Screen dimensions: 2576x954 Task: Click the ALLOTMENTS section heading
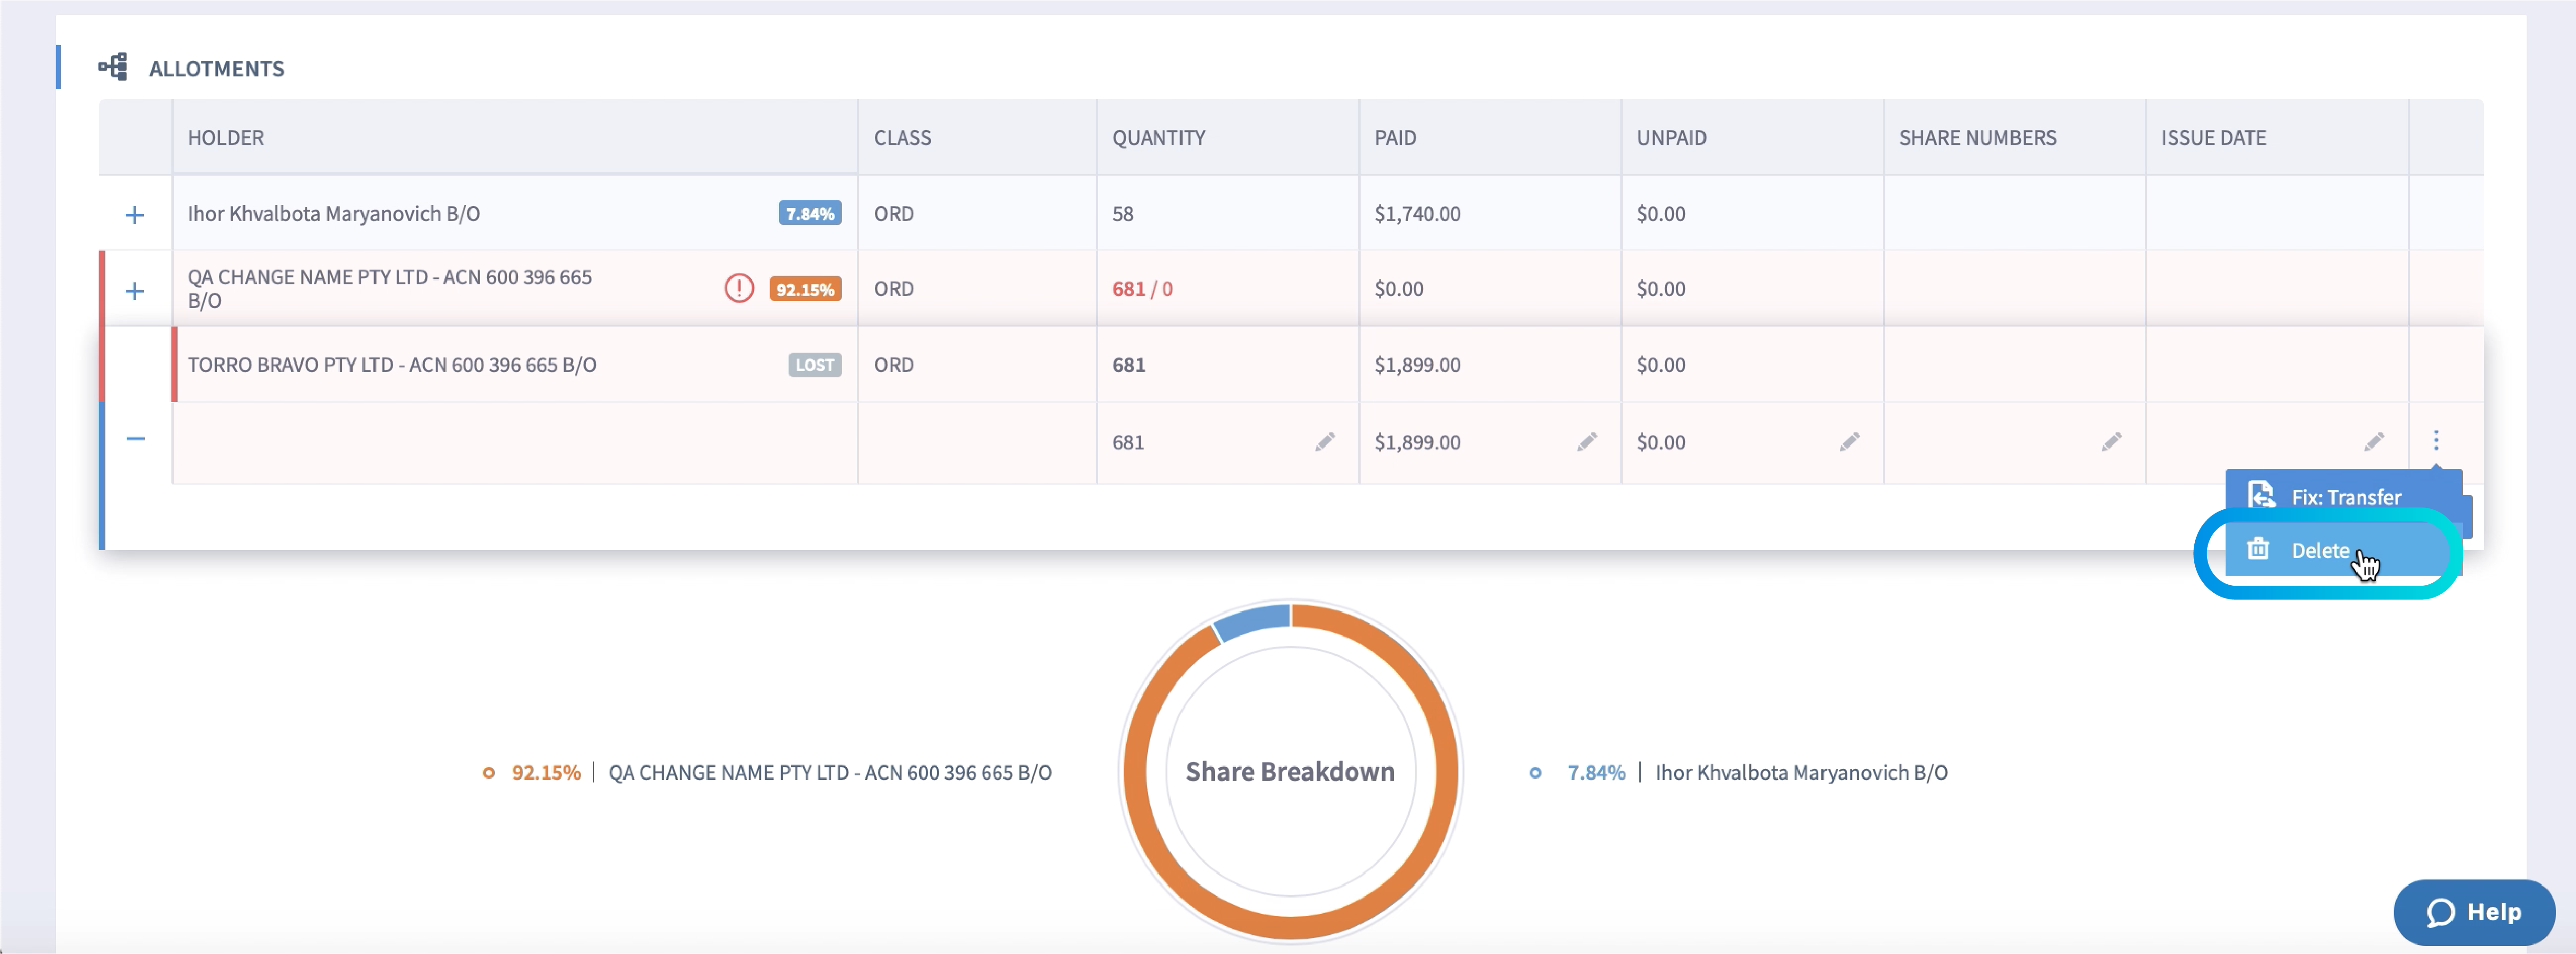[216, 68]
